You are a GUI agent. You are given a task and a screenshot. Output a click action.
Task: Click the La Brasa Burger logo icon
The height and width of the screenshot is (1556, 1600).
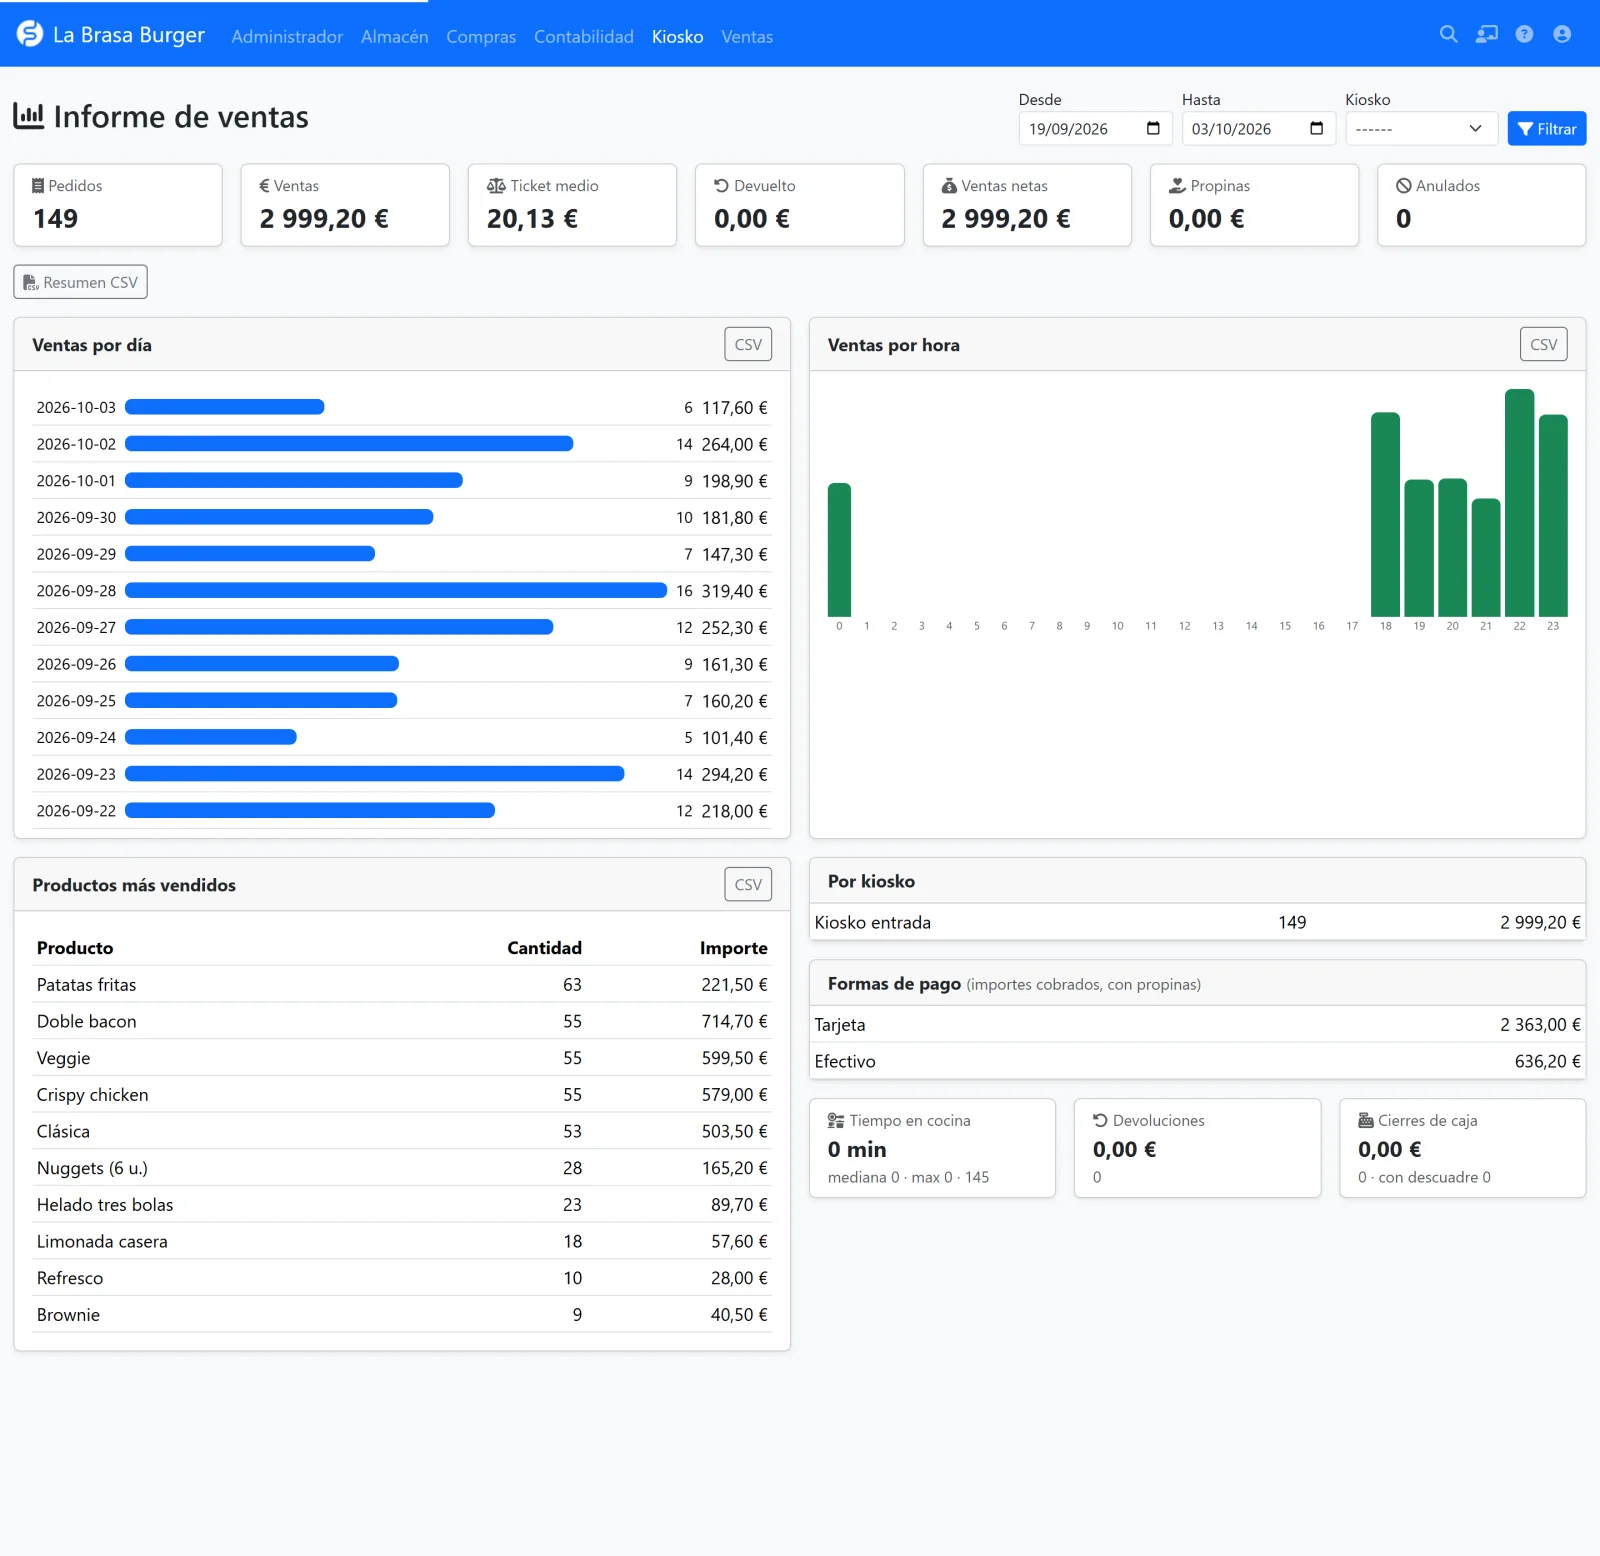30,34
